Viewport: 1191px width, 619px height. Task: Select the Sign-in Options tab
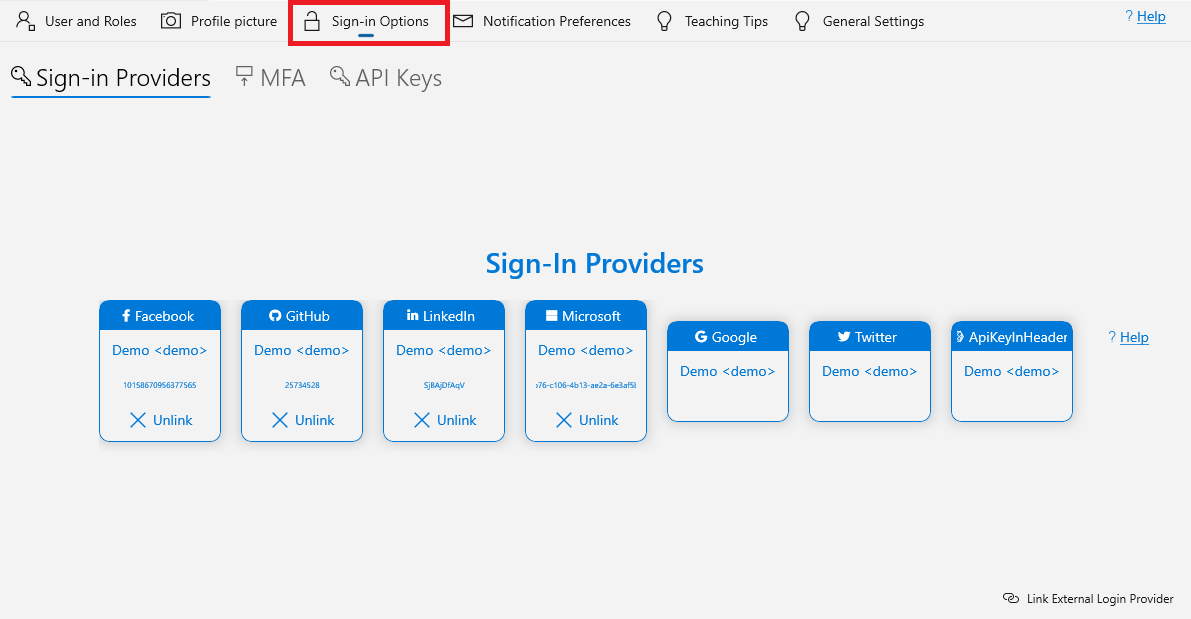point(368,21)
